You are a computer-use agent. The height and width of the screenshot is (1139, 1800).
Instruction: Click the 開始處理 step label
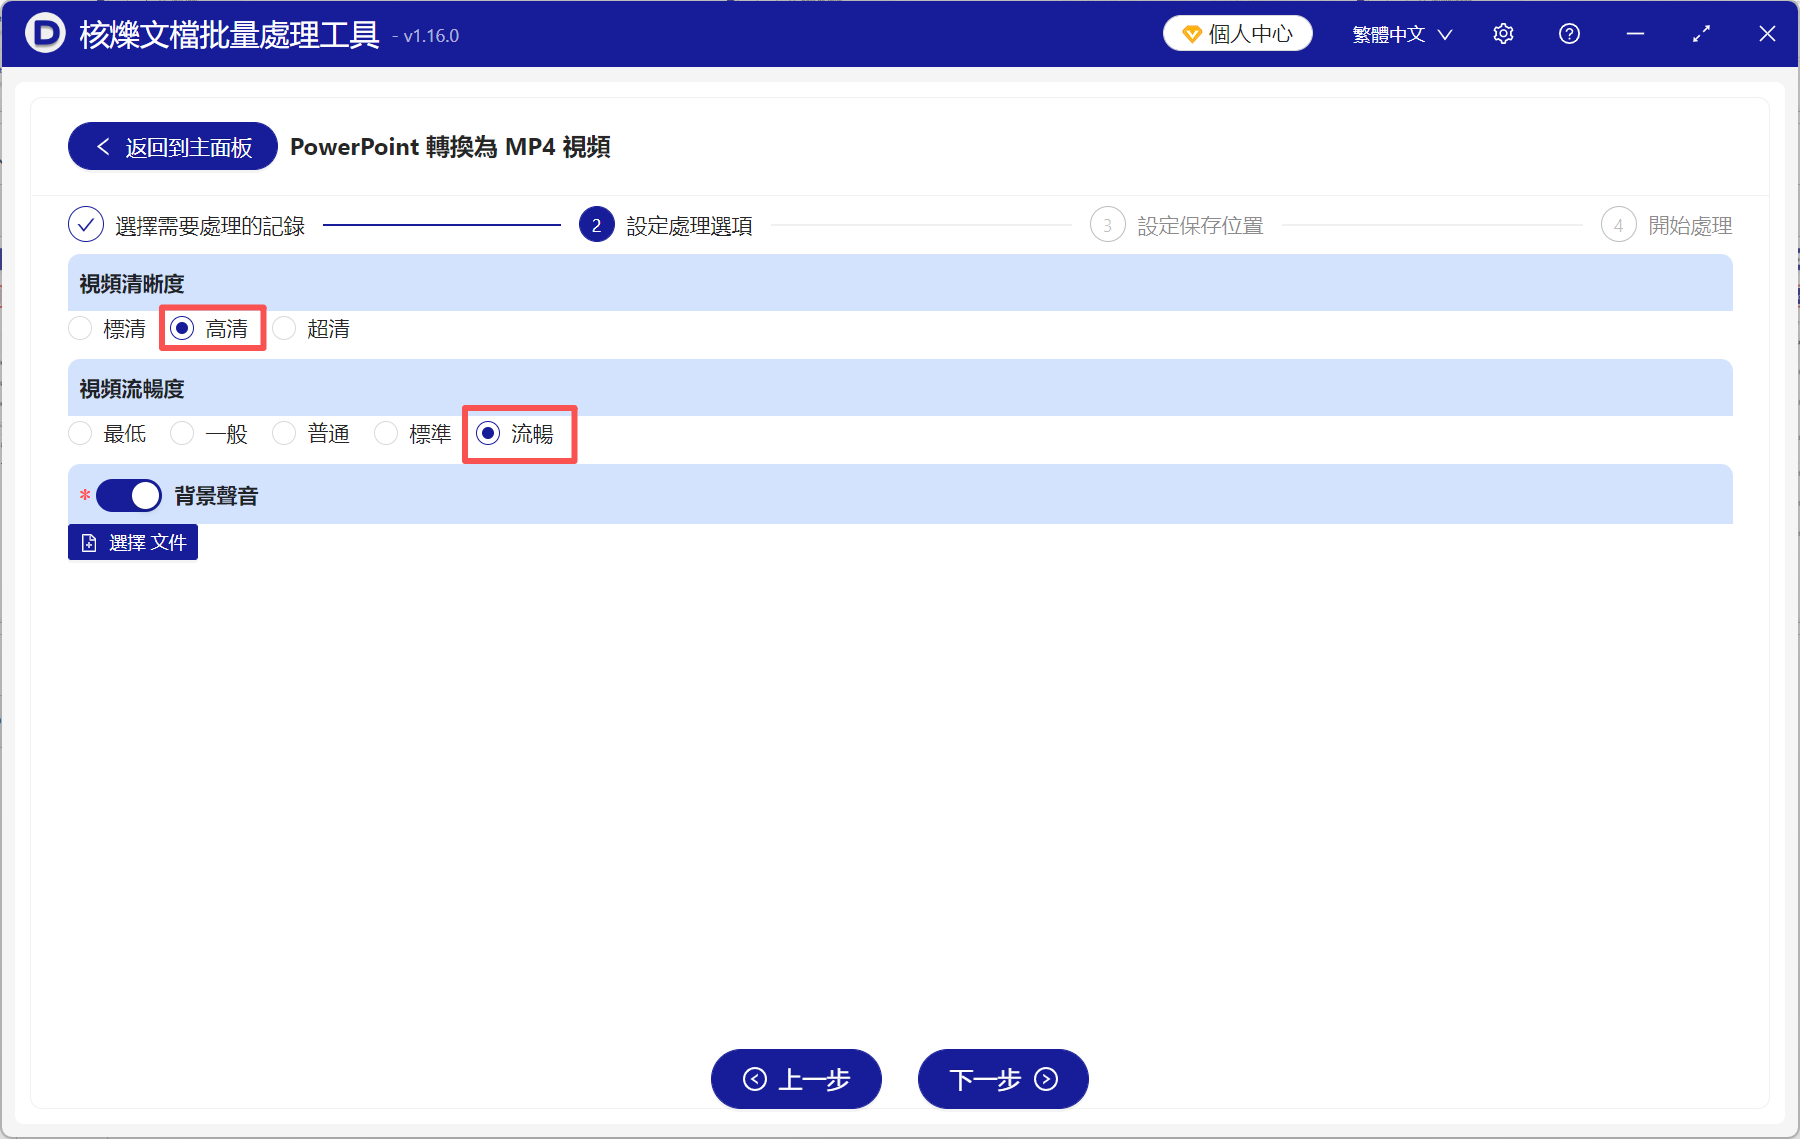tap(1691, 224)
